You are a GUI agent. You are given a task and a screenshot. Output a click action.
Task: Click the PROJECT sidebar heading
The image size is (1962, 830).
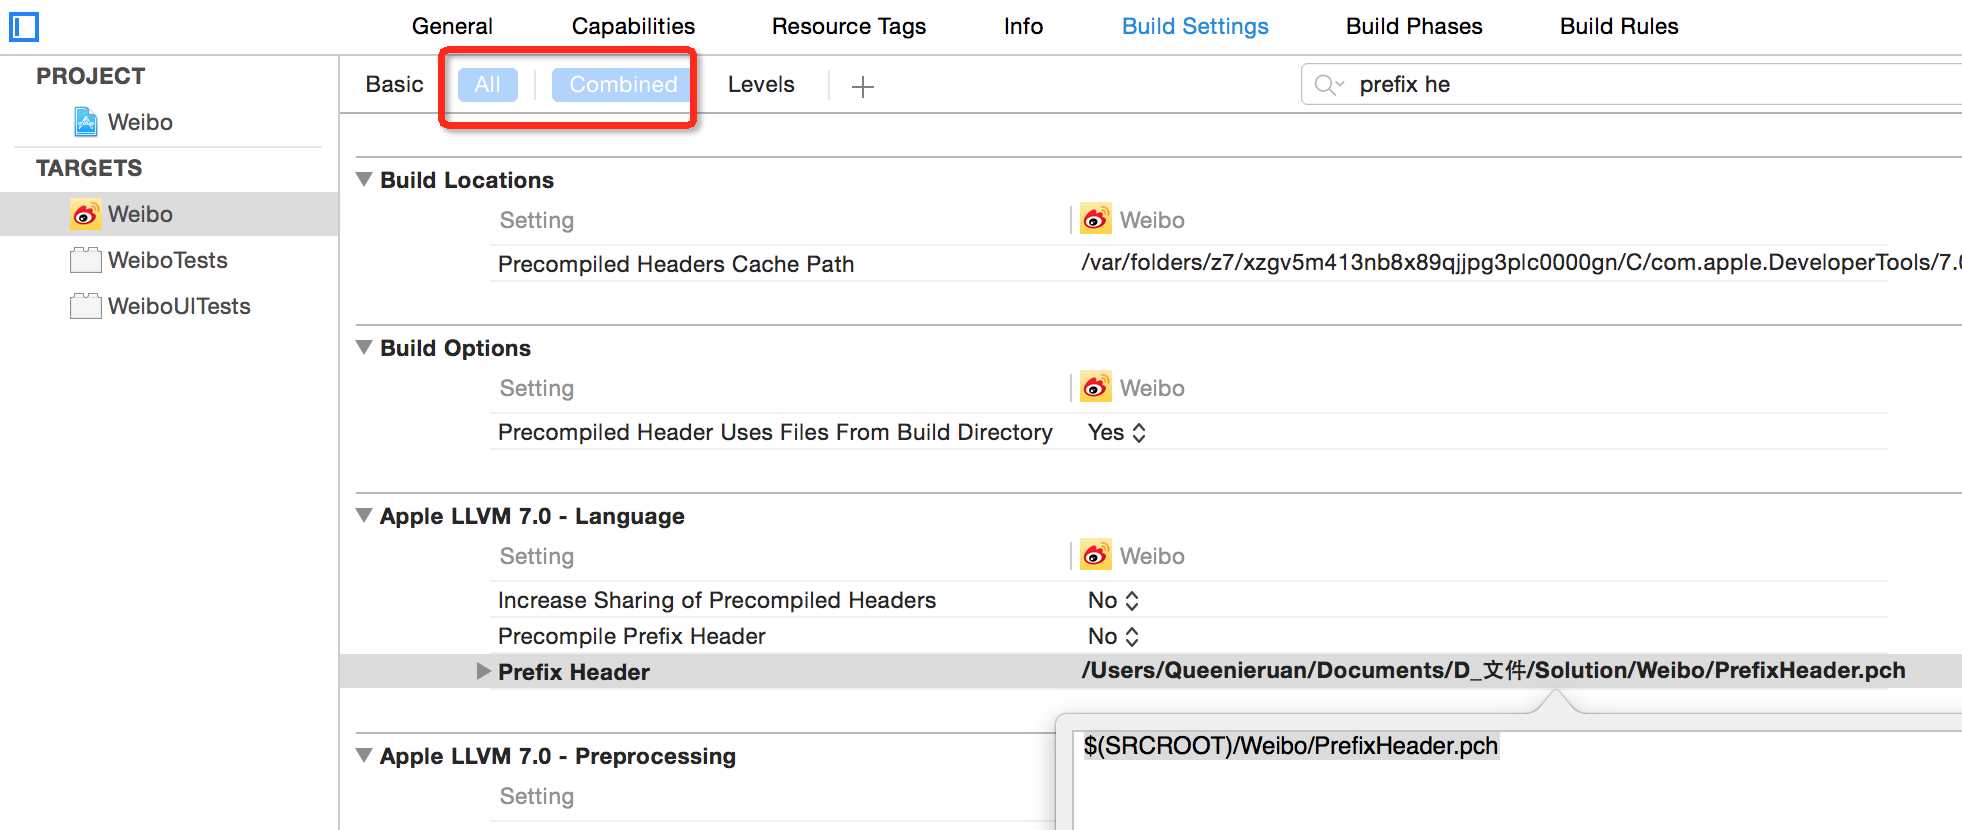(91, 76)
